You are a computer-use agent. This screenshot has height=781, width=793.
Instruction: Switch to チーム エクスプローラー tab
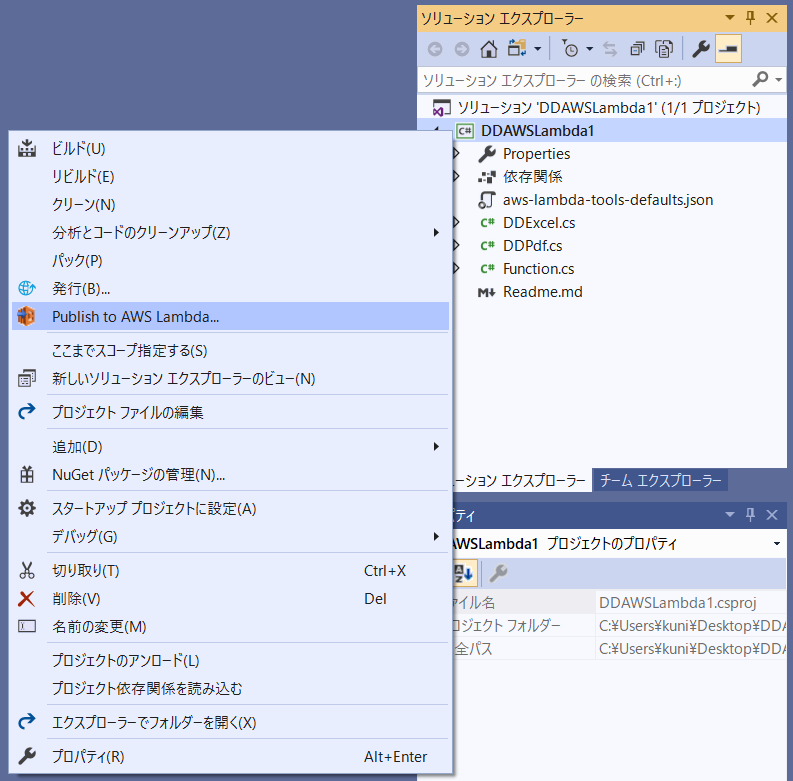660,480
